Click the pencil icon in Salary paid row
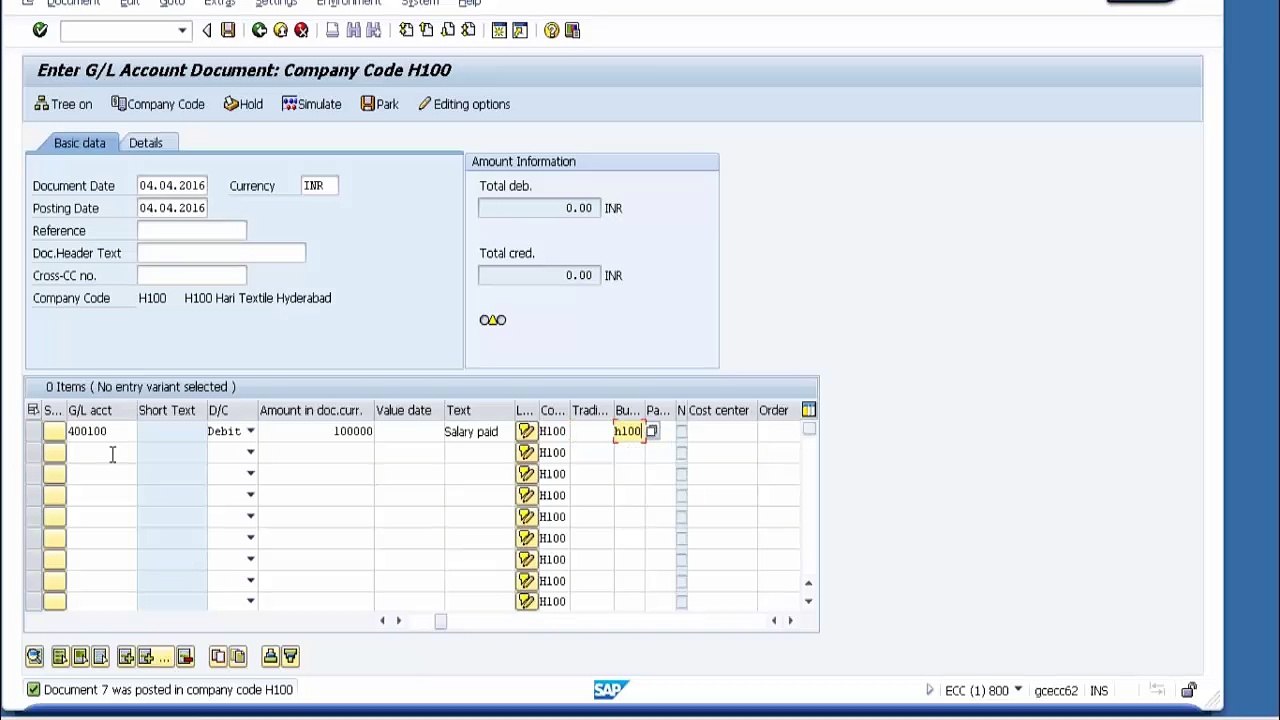Image resolution: width=1280 pixels, height=720 pixels. [527, 431]
